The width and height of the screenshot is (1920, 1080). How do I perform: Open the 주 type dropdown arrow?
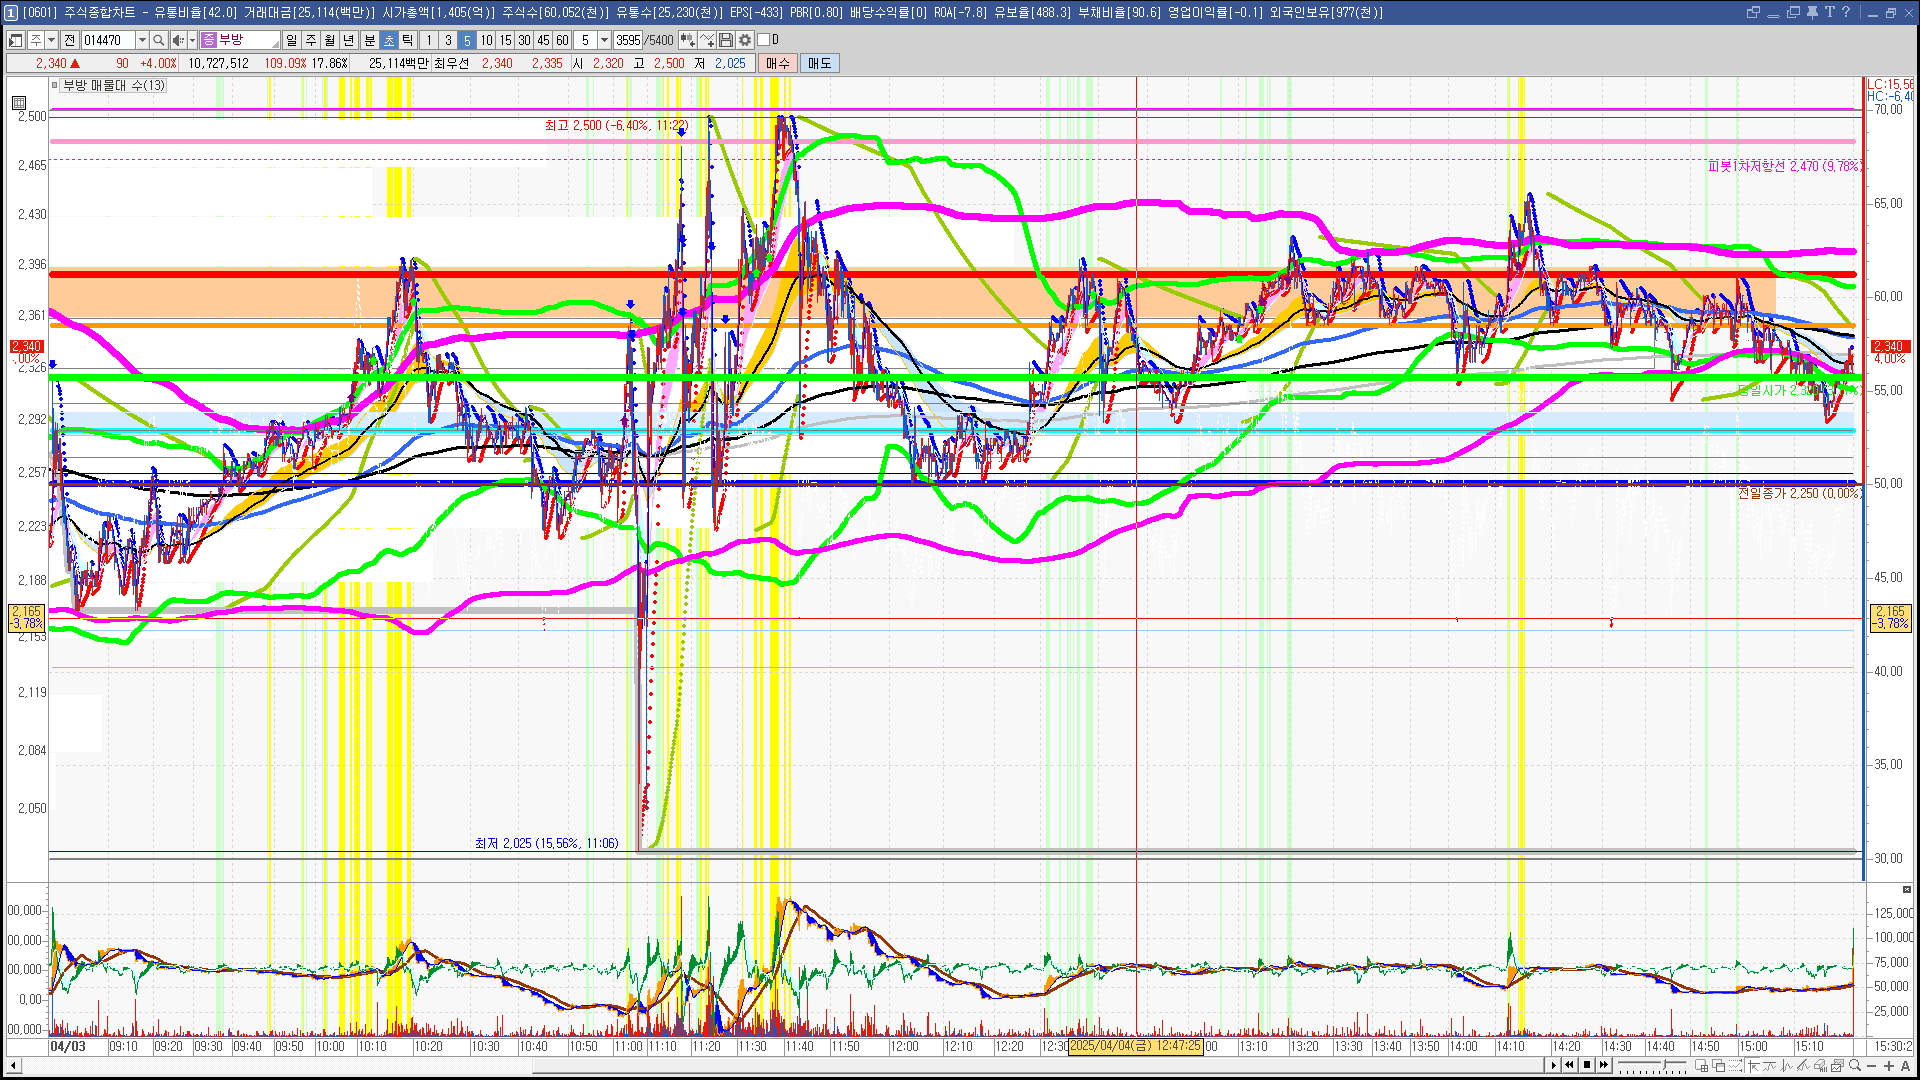51,40
